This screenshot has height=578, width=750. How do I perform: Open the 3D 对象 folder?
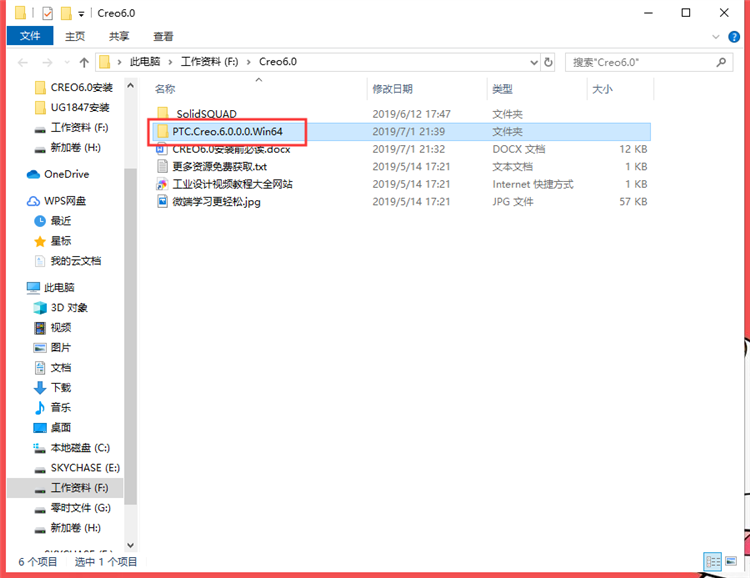point(69,308)
